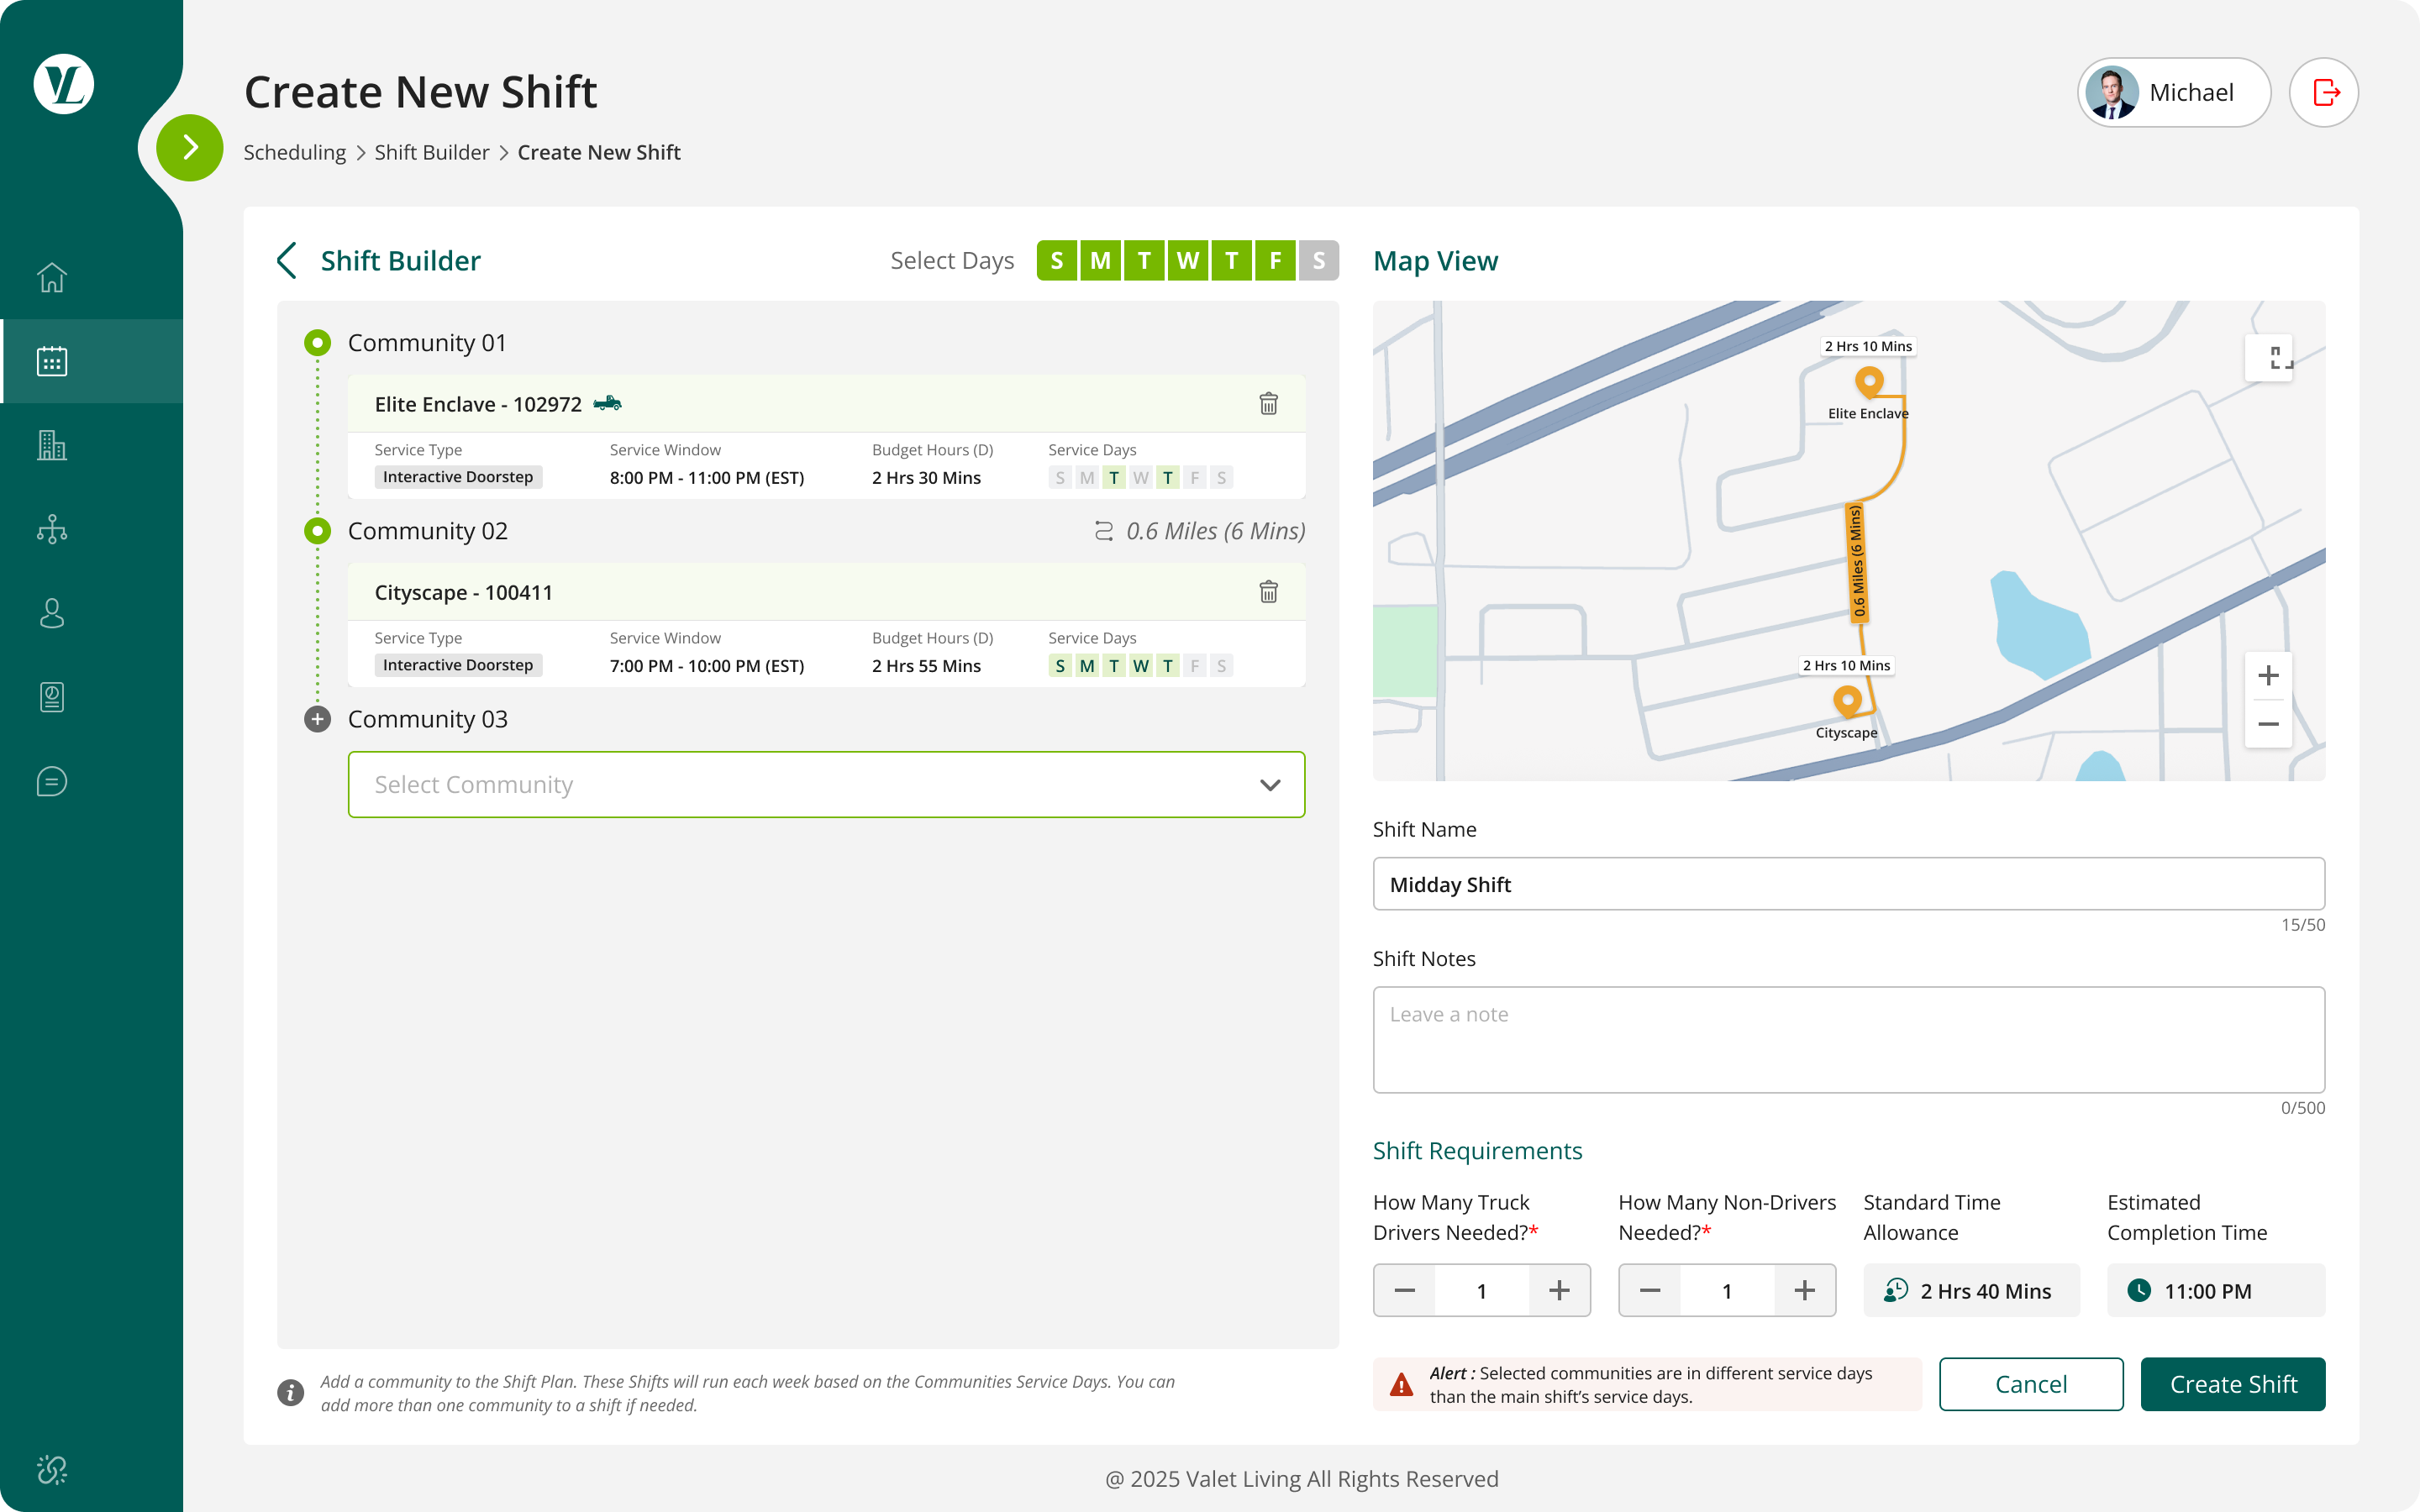Go to Shift Builder breadcrumb
Image resolution: width=2420 pixels, height=1512 pixels.
431,152
